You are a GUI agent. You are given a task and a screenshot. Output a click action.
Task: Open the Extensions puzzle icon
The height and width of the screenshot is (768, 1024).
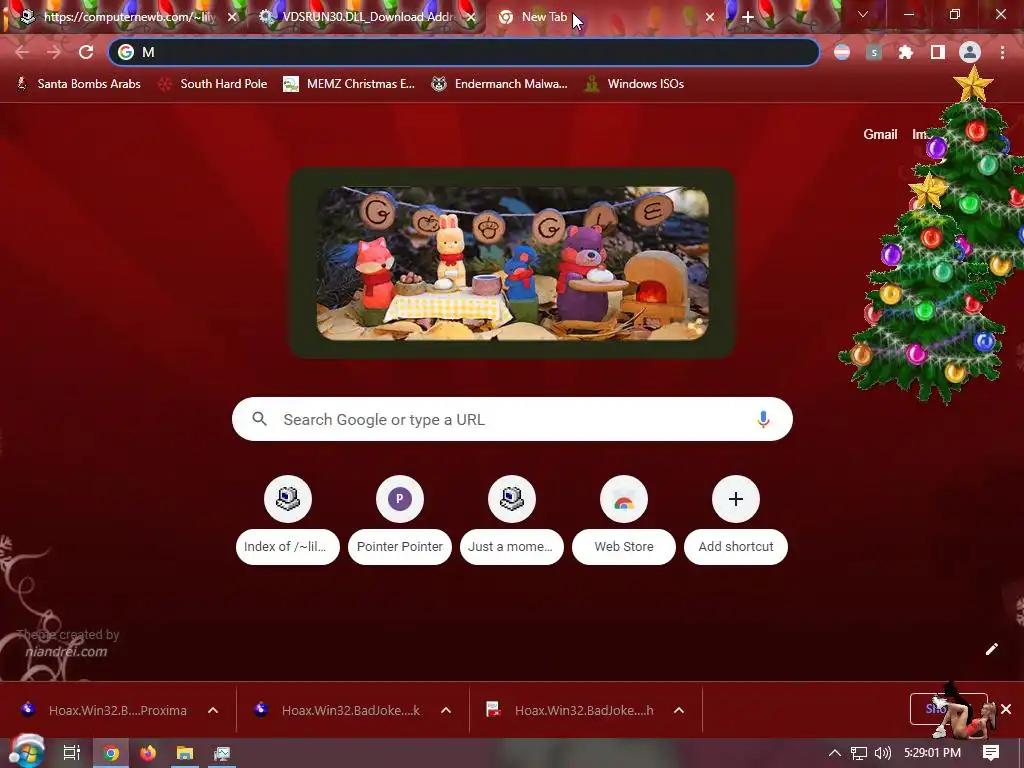pos(905,52)
